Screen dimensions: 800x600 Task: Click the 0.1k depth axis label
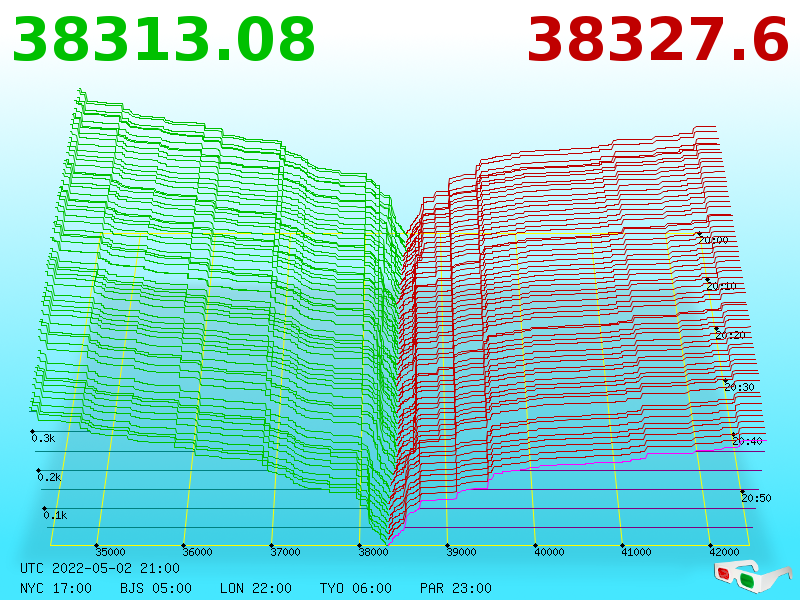[56, 515]
